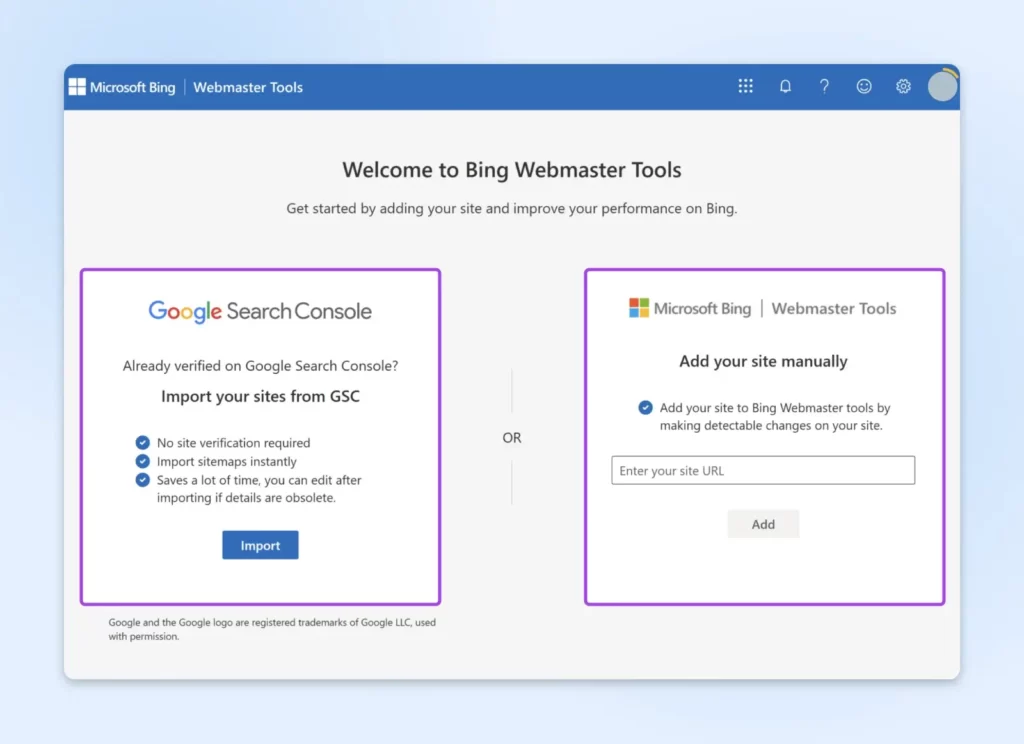Click the Welcome to Bing Webmaster Tools heading
This screenshot has height=744, width=1024.
coord(512,170)
